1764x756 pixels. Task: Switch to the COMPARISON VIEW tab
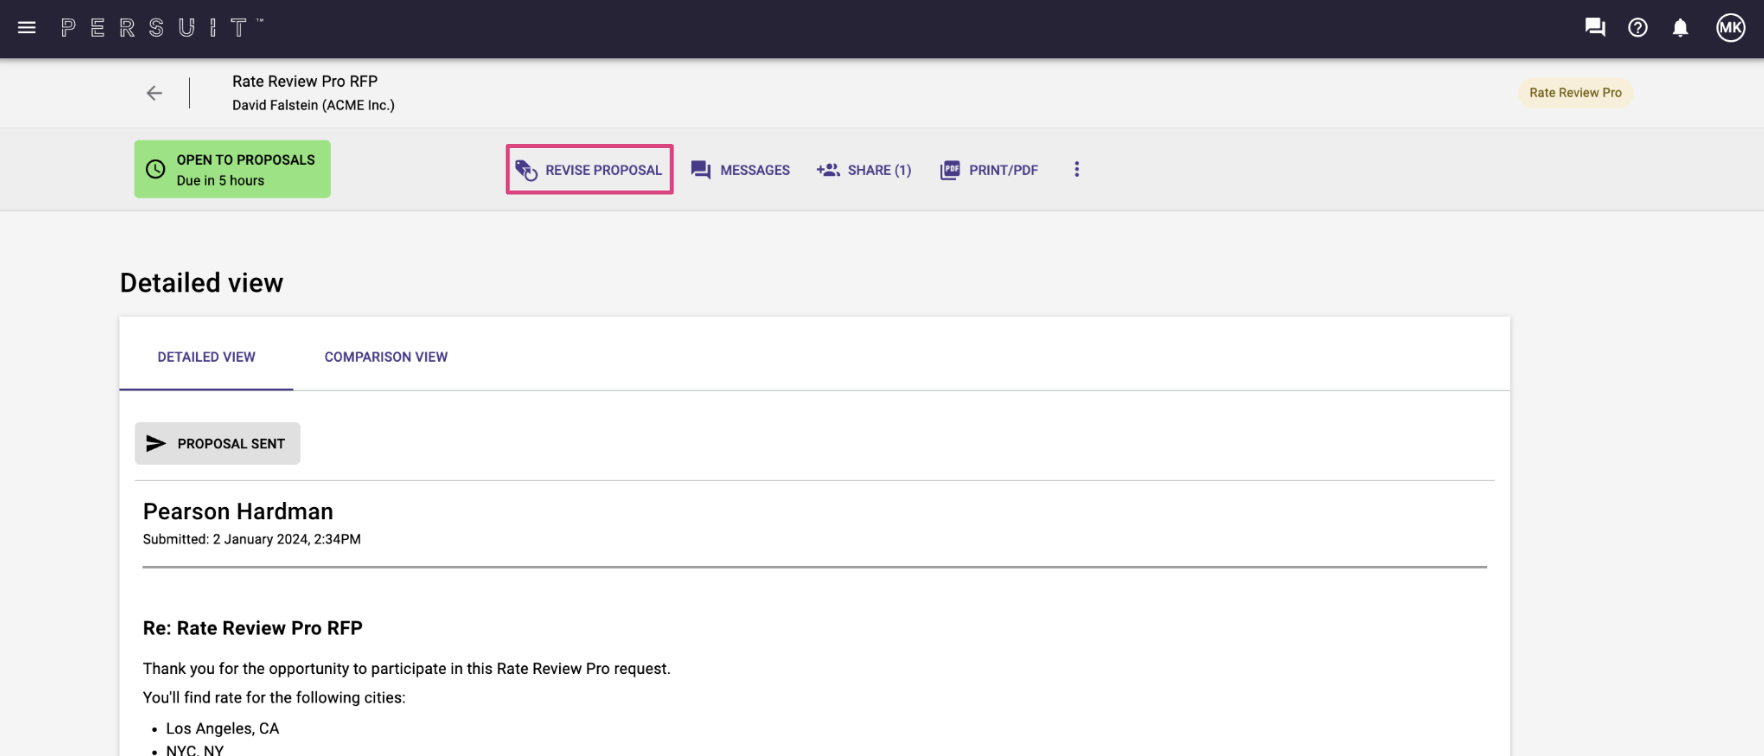tap(386, 357)
